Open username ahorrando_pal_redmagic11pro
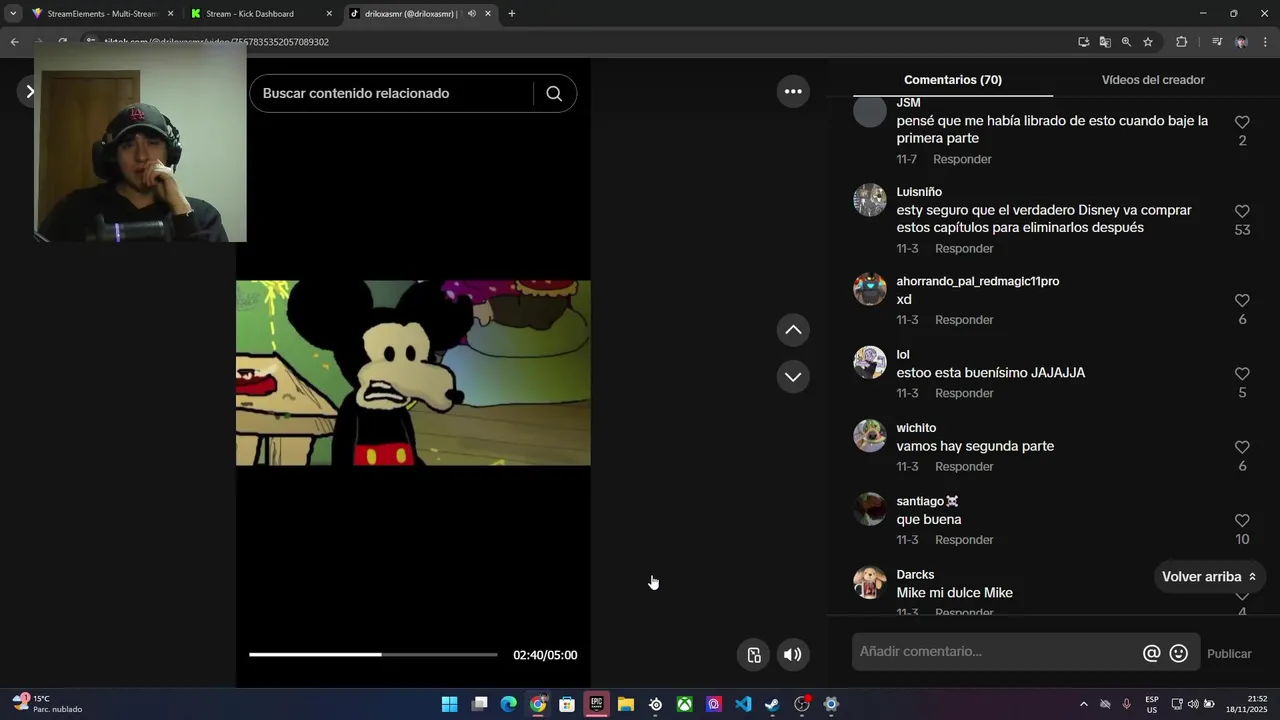The image size is (1280, 720). pos(977,282)
